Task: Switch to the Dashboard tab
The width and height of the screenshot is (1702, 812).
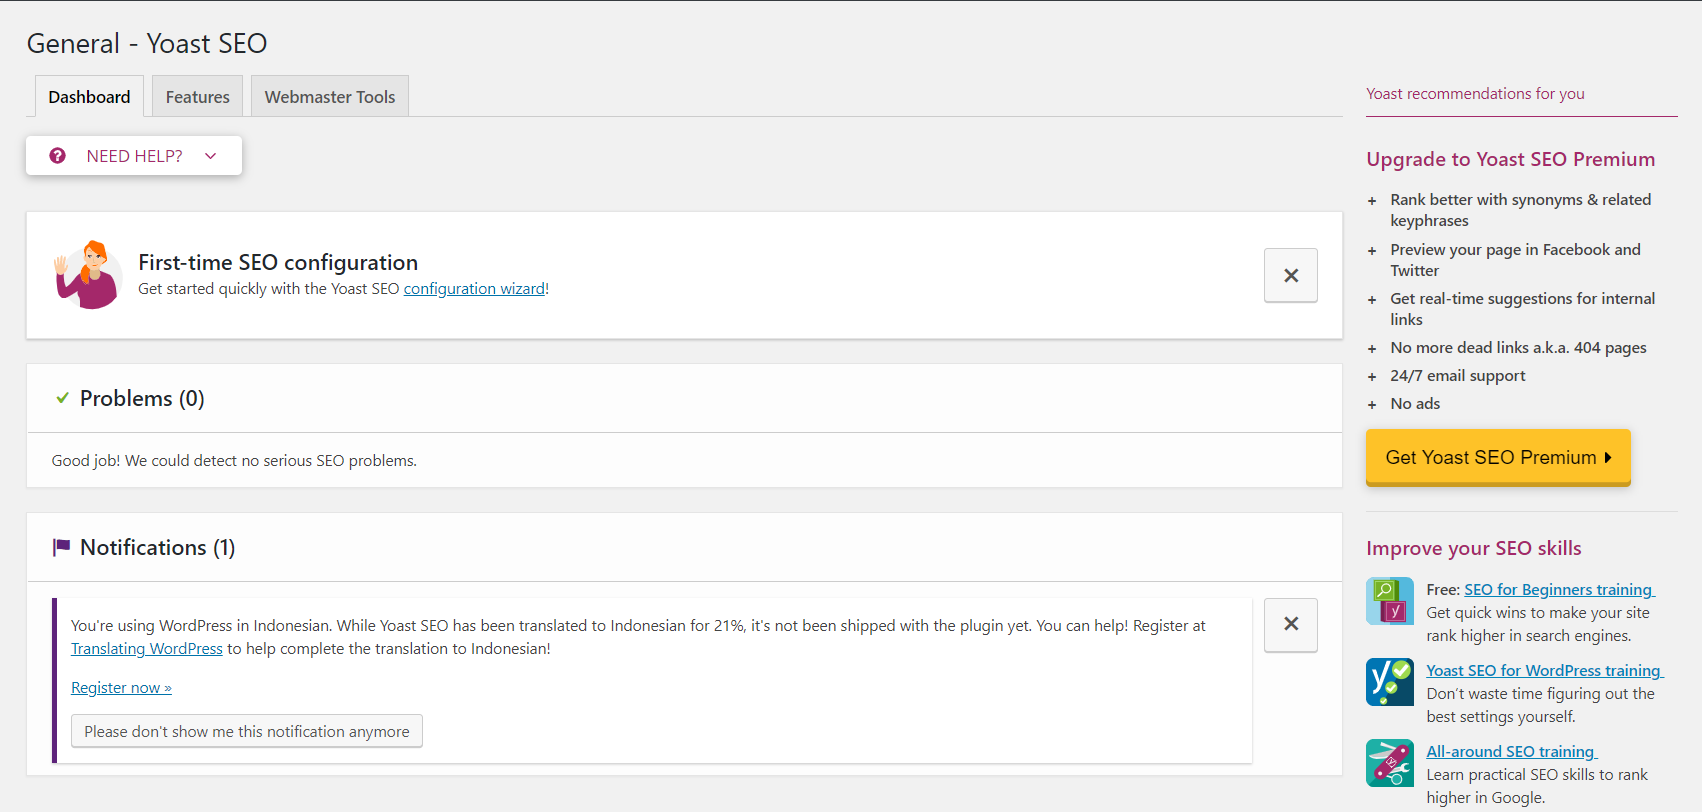Action: tap(89, 96)
